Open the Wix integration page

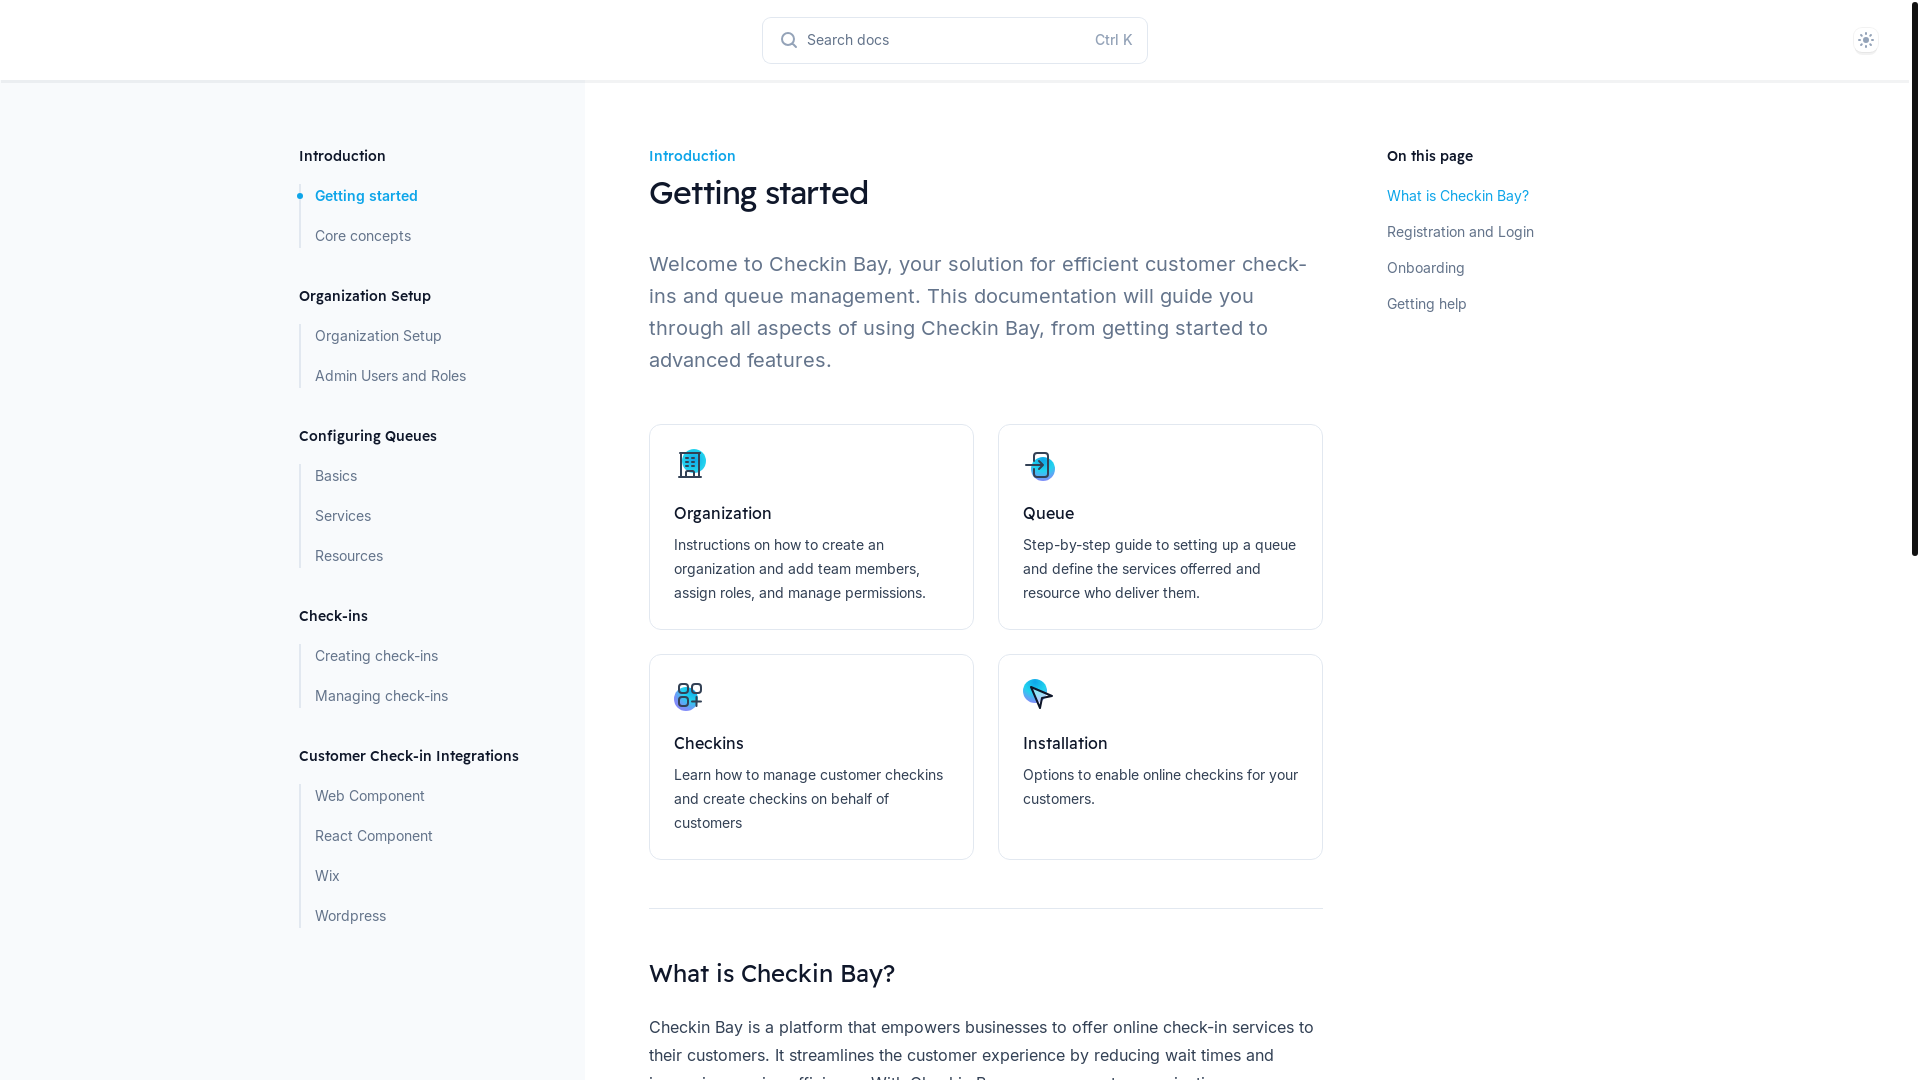point(327,876)
